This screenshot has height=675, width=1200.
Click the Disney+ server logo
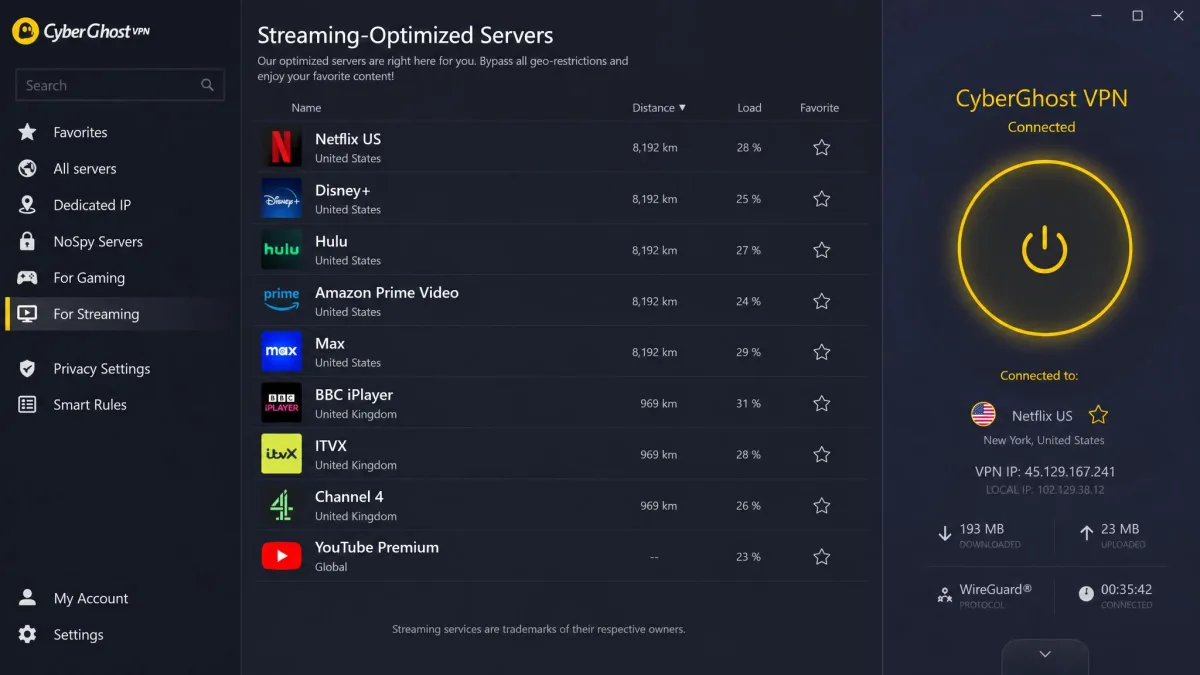tap(281, 198)
